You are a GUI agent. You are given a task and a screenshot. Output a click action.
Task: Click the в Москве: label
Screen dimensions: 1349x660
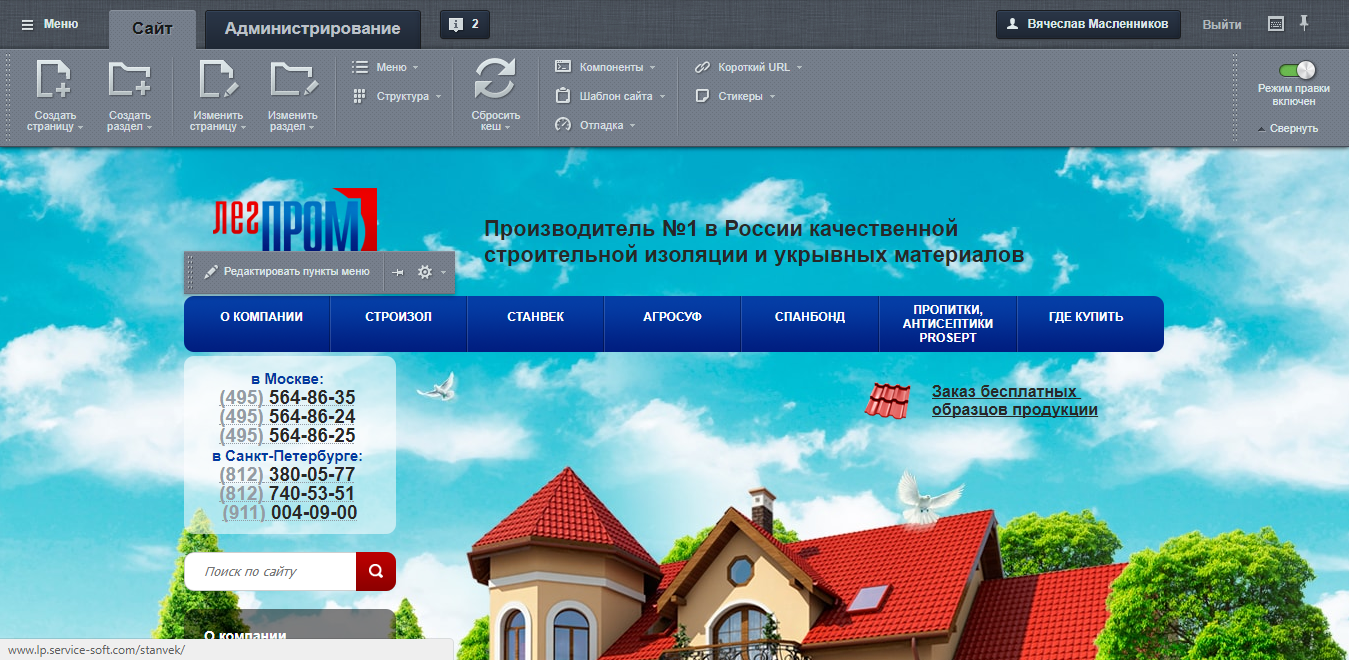(287, 379)
